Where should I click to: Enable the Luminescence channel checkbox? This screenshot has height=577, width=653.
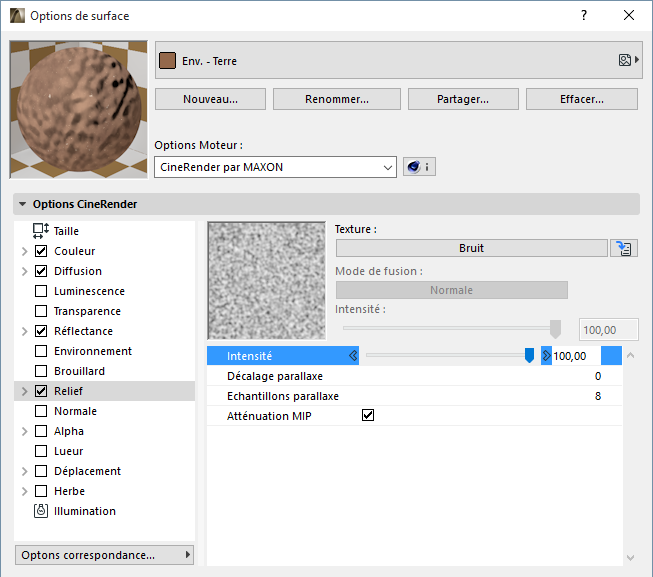pyautogui.click(x=41, y=291)
